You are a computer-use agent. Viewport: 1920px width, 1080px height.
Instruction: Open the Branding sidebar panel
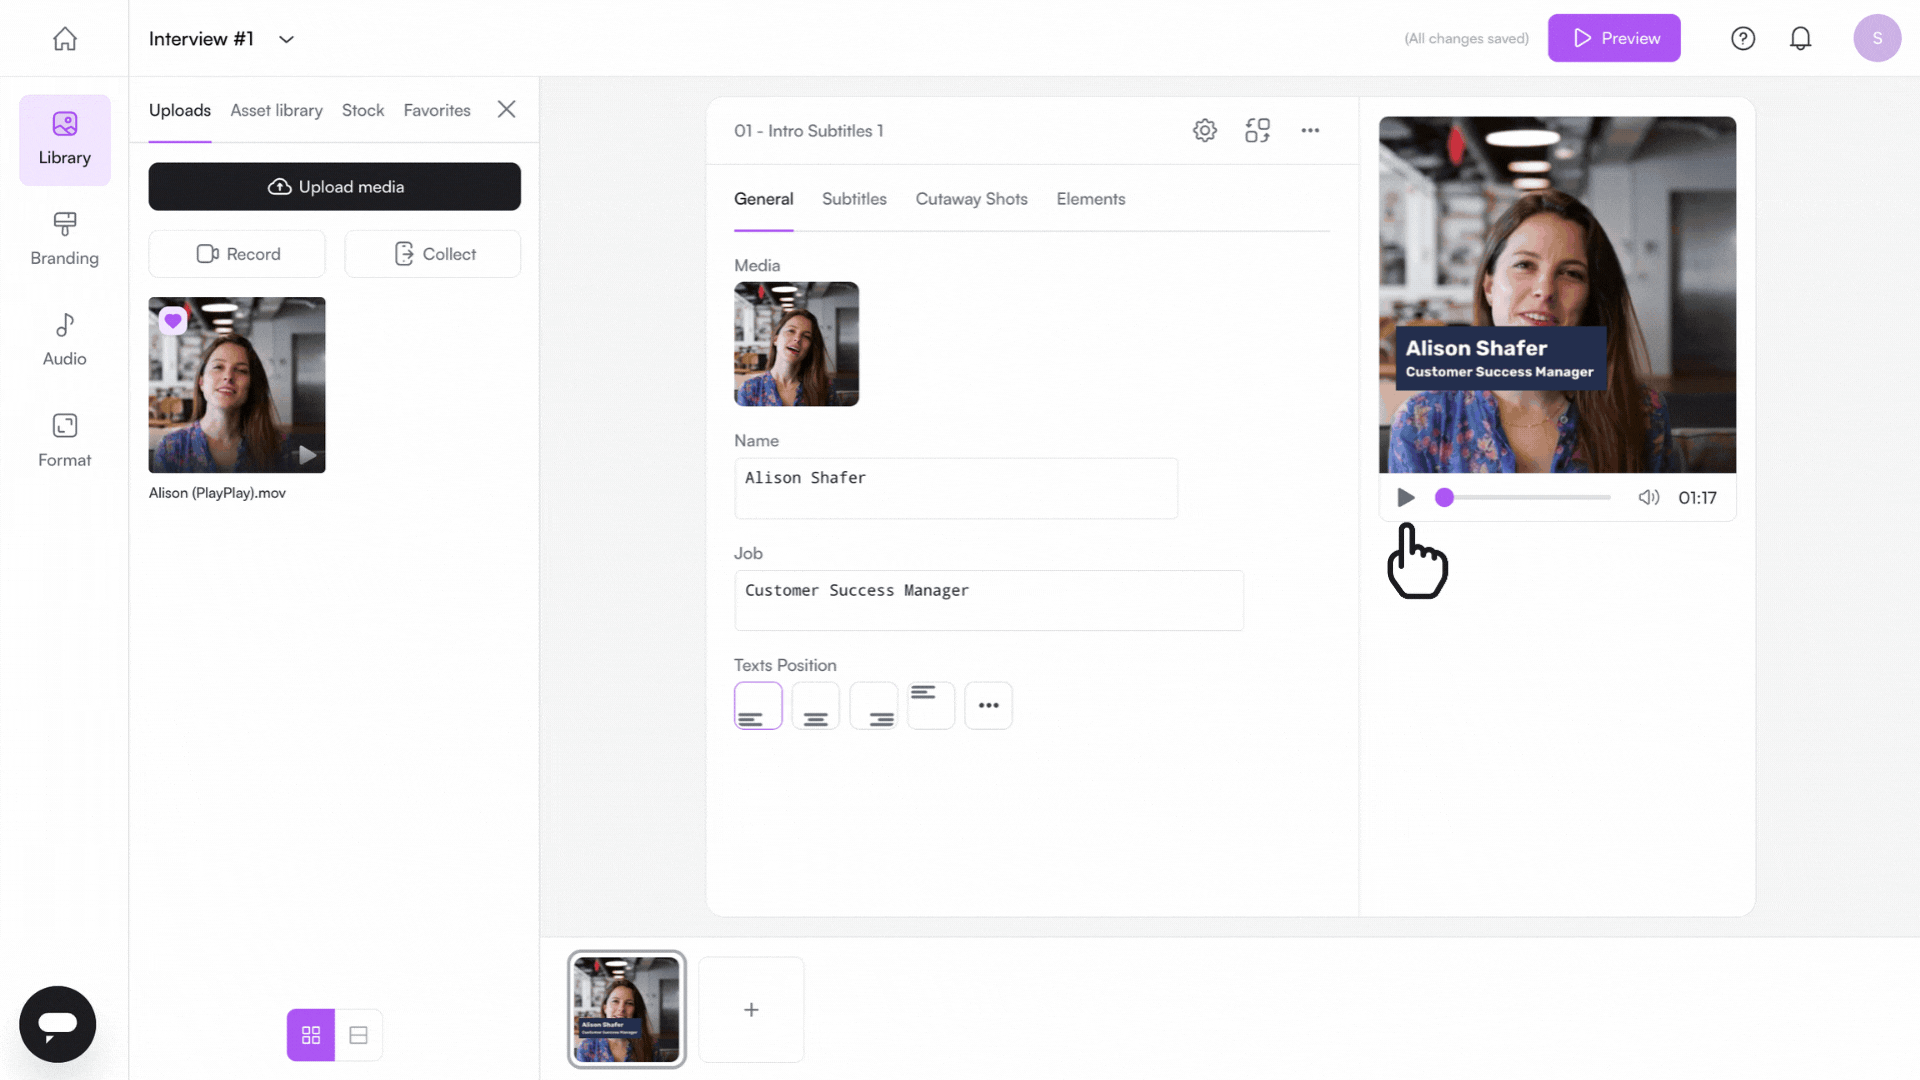tap(65, 239)
